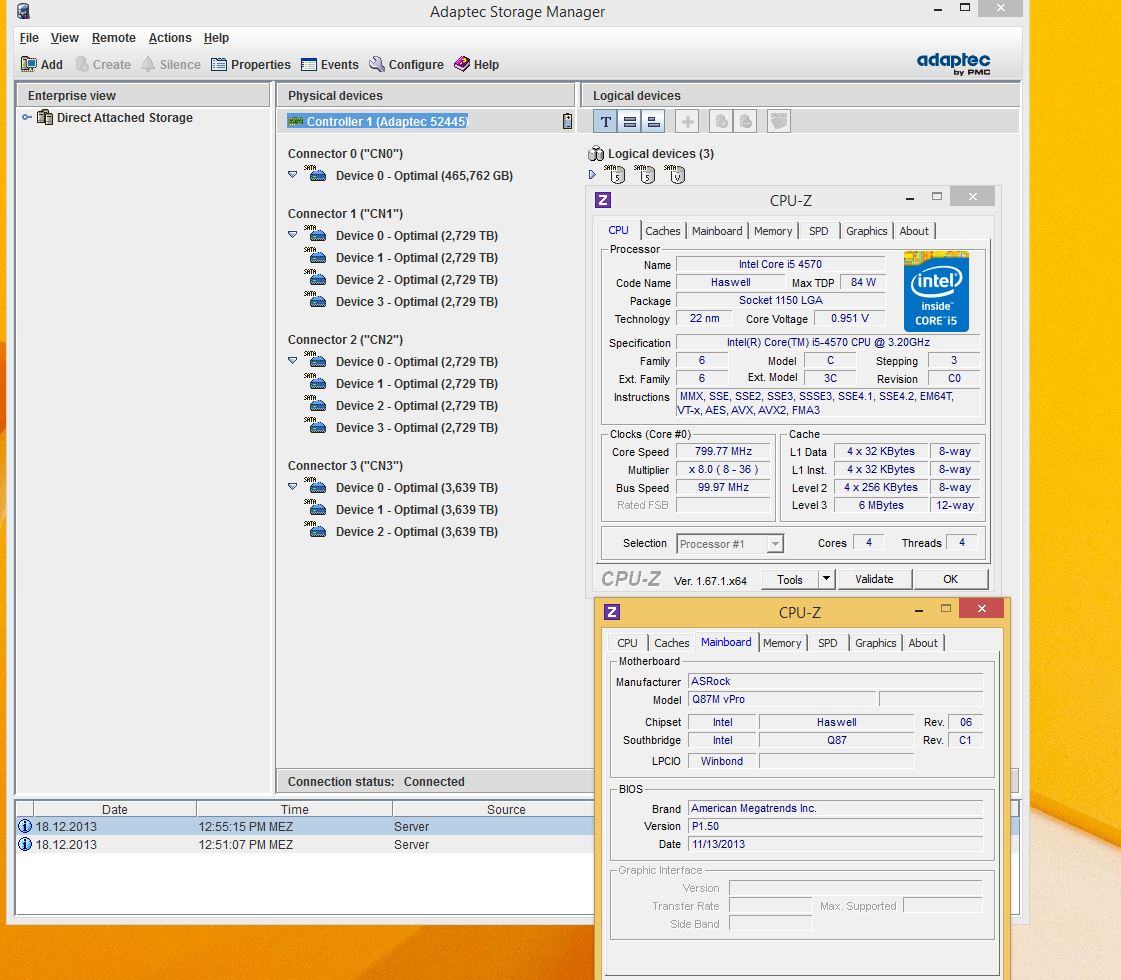Collapse Connector 3 device list triangle
This screenshot has height=980, width=1121.
point(292,486)
